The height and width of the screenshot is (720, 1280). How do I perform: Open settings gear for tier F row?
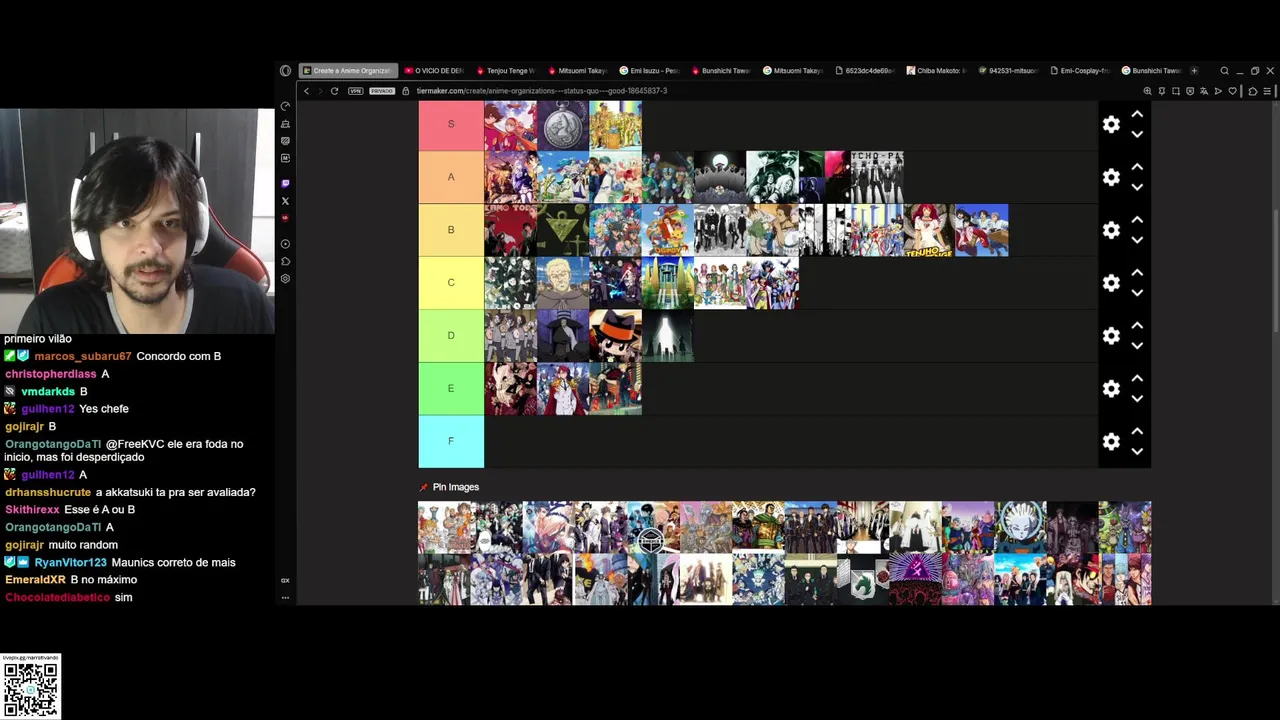click(1111, 441)
